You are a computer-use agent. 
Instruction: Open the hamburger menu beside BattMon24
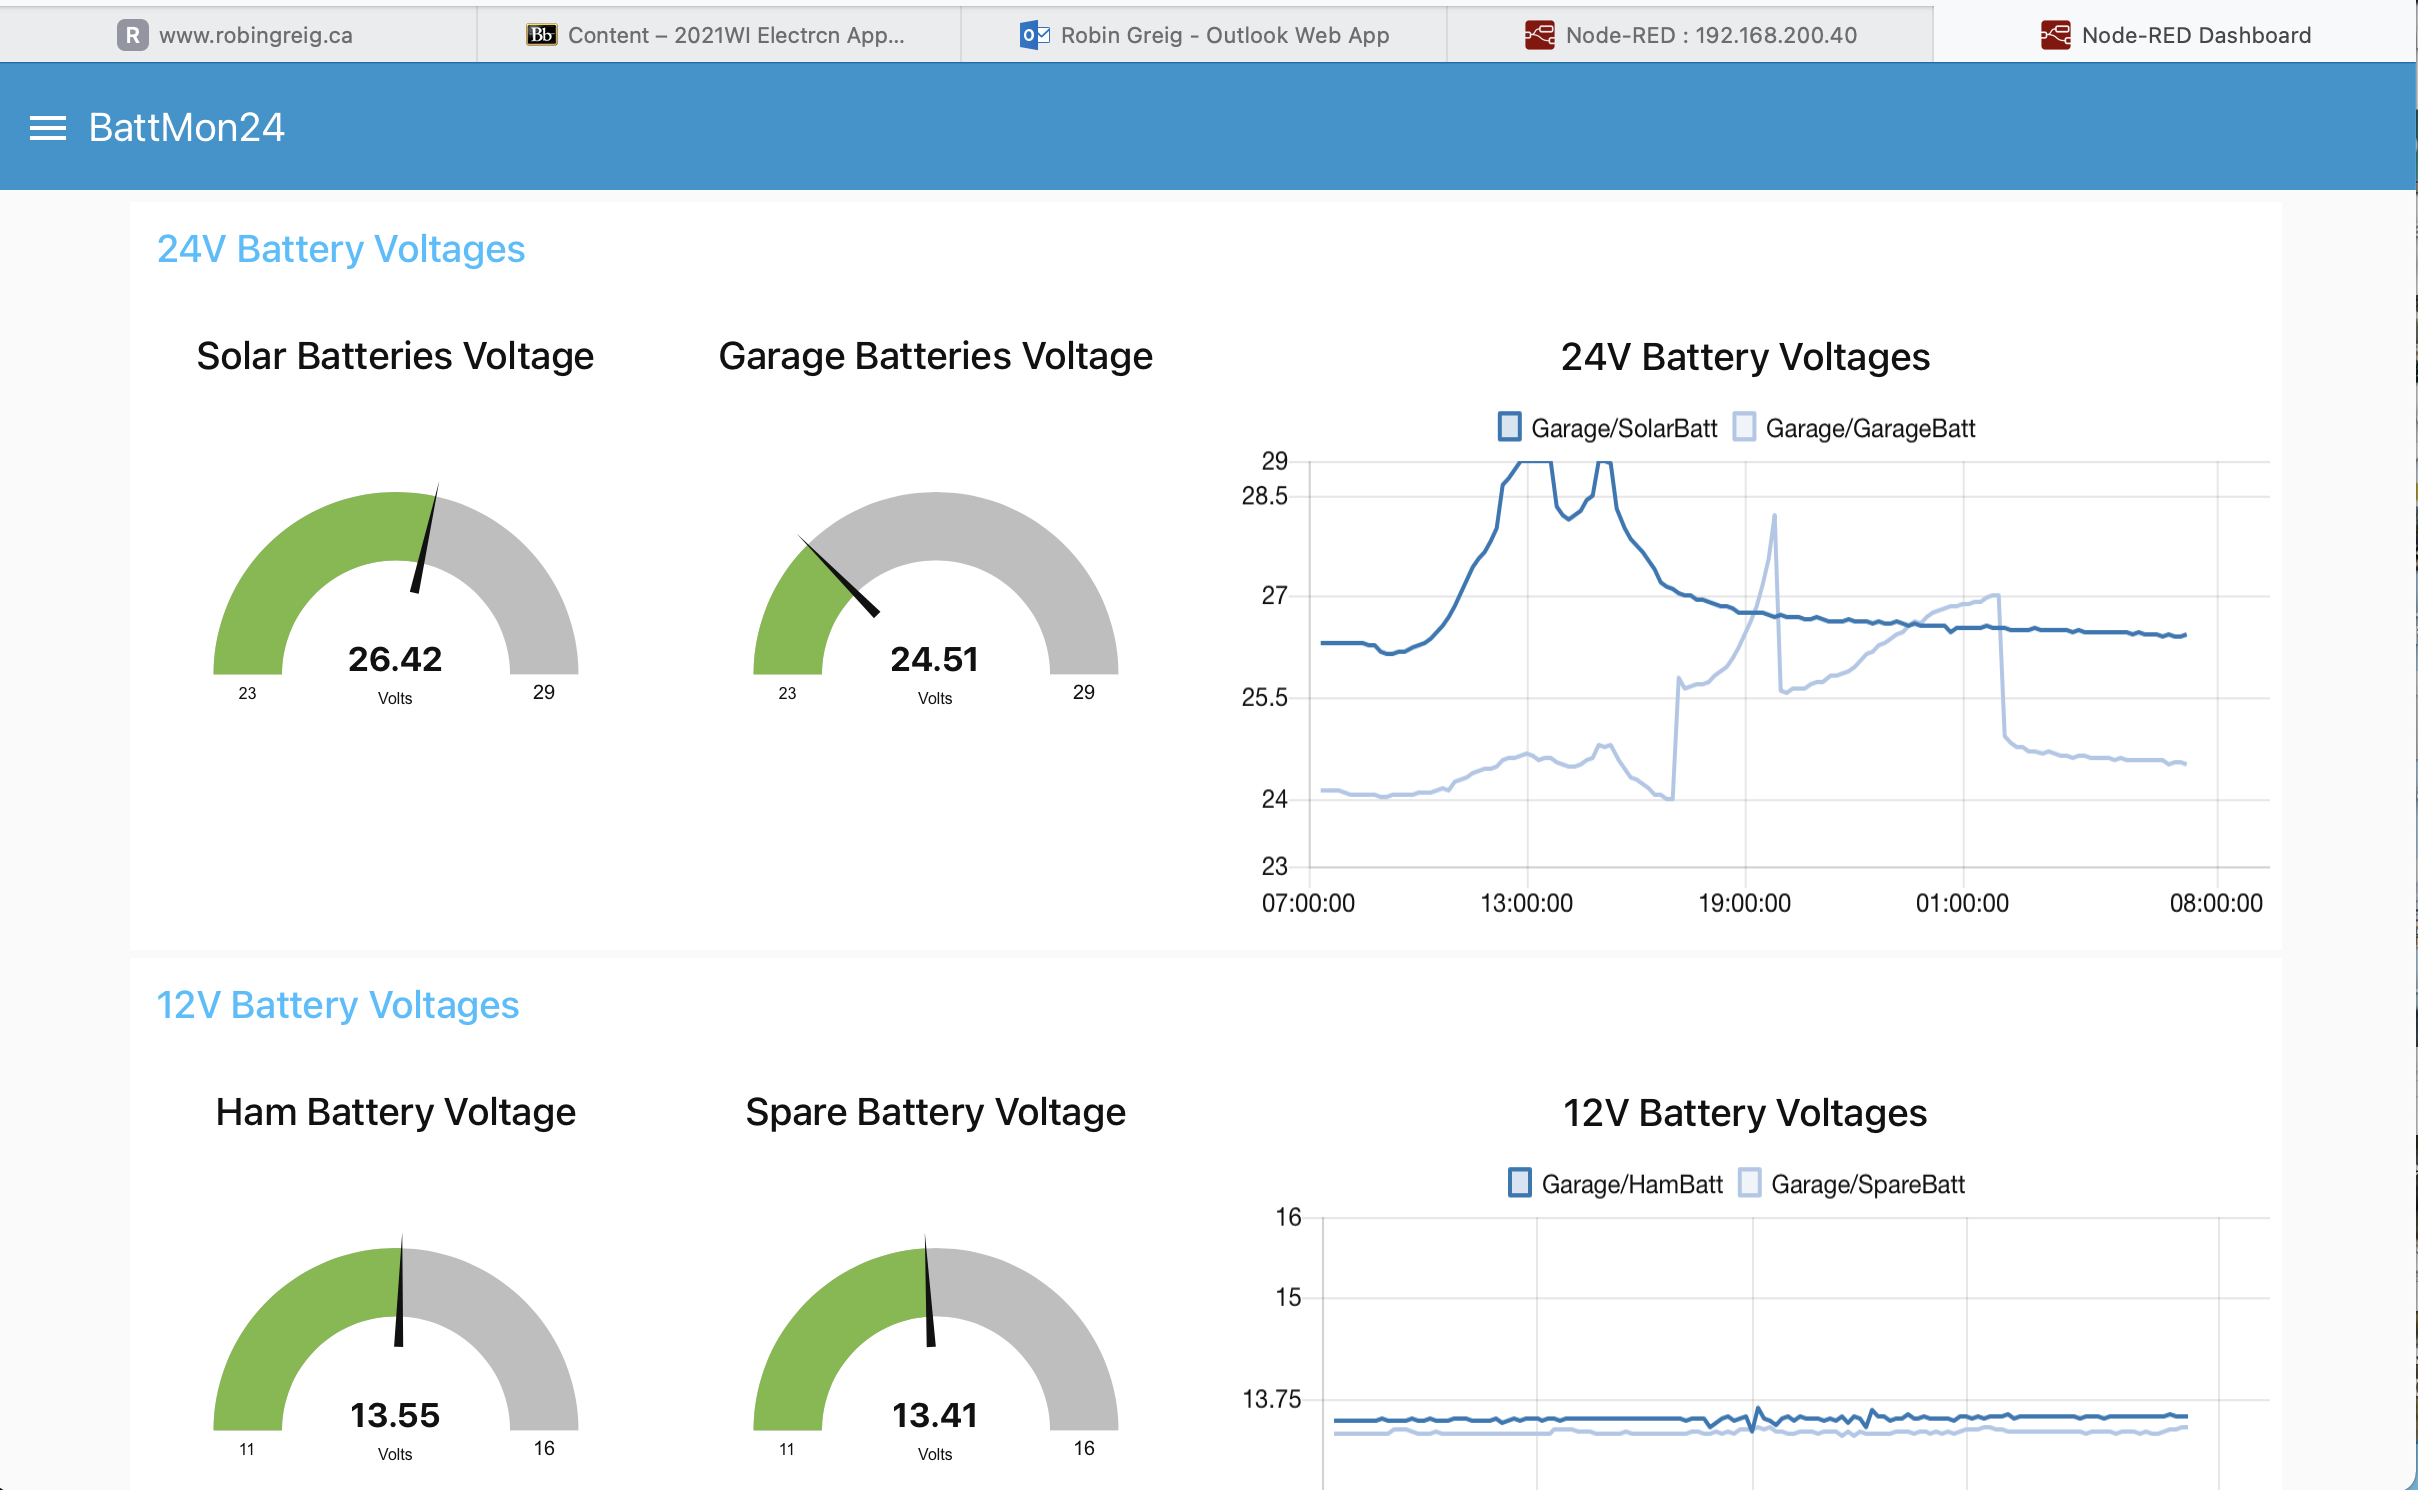tap(48, 128)
